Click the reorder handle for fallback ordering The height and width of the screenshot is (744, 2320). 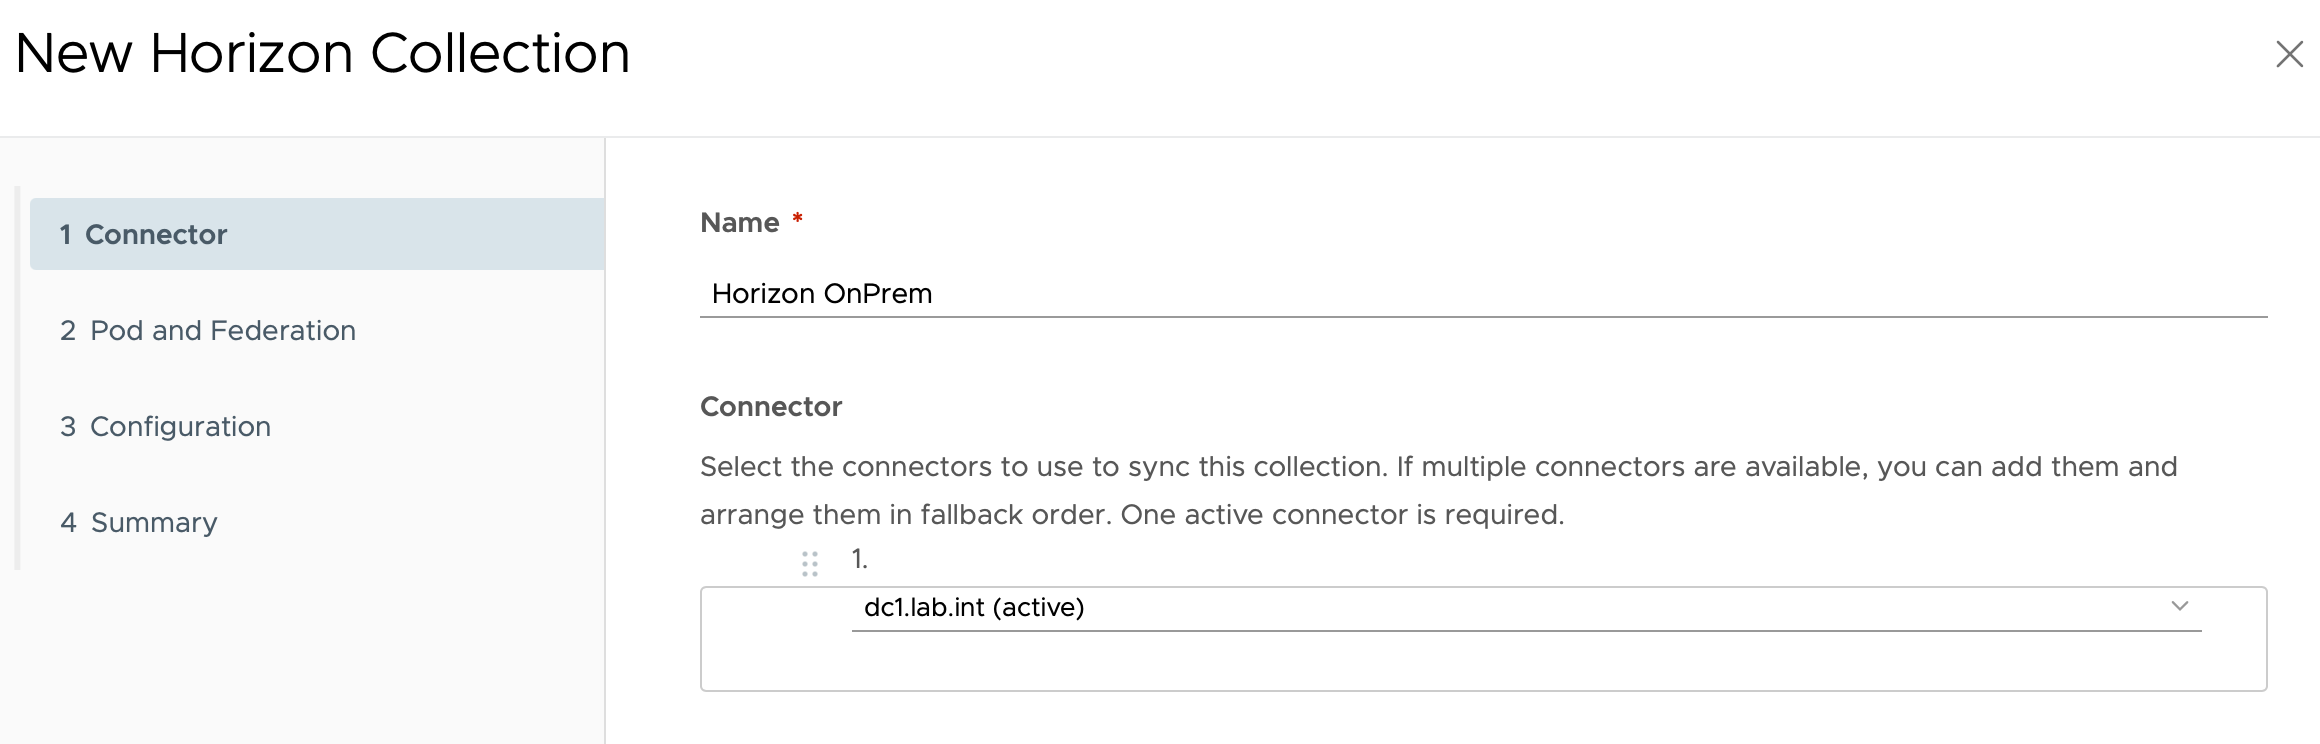tap(808, 563)
